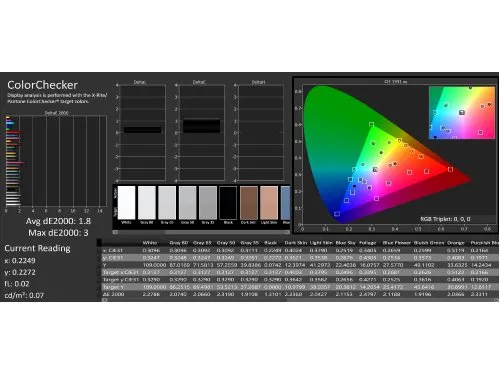Click the Foliage column header

pyautogui.click(x=367, y=243)
